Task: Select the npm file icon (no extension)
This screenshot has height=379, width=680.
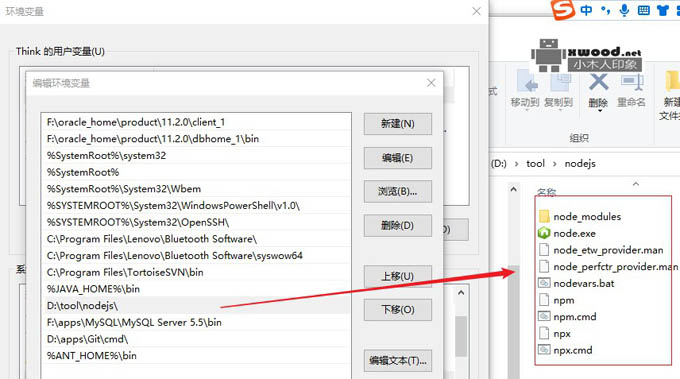Action: (x=544, y=300)
